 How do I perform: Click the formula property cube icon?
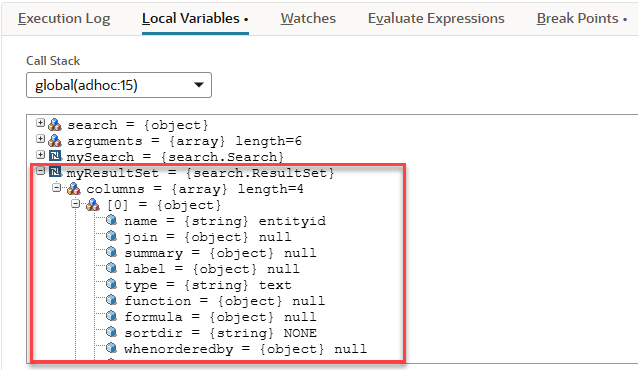(111, 316)
